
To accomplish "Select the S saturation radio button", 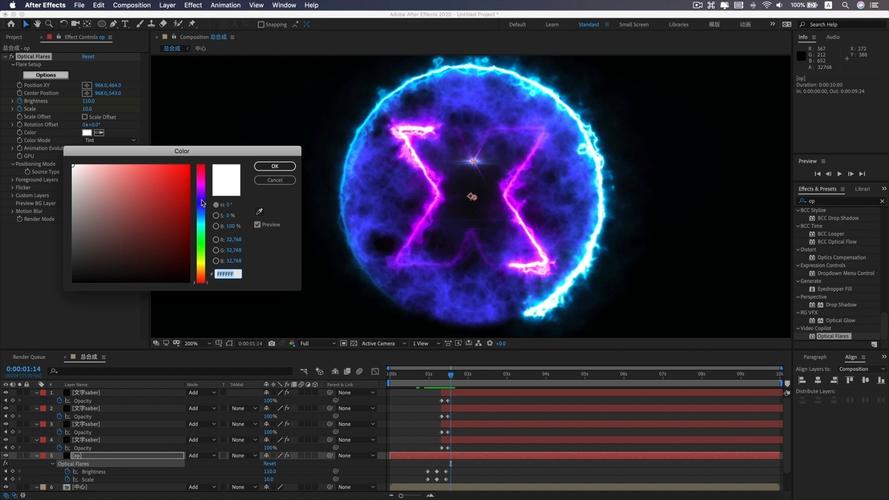I will point(215,215).
